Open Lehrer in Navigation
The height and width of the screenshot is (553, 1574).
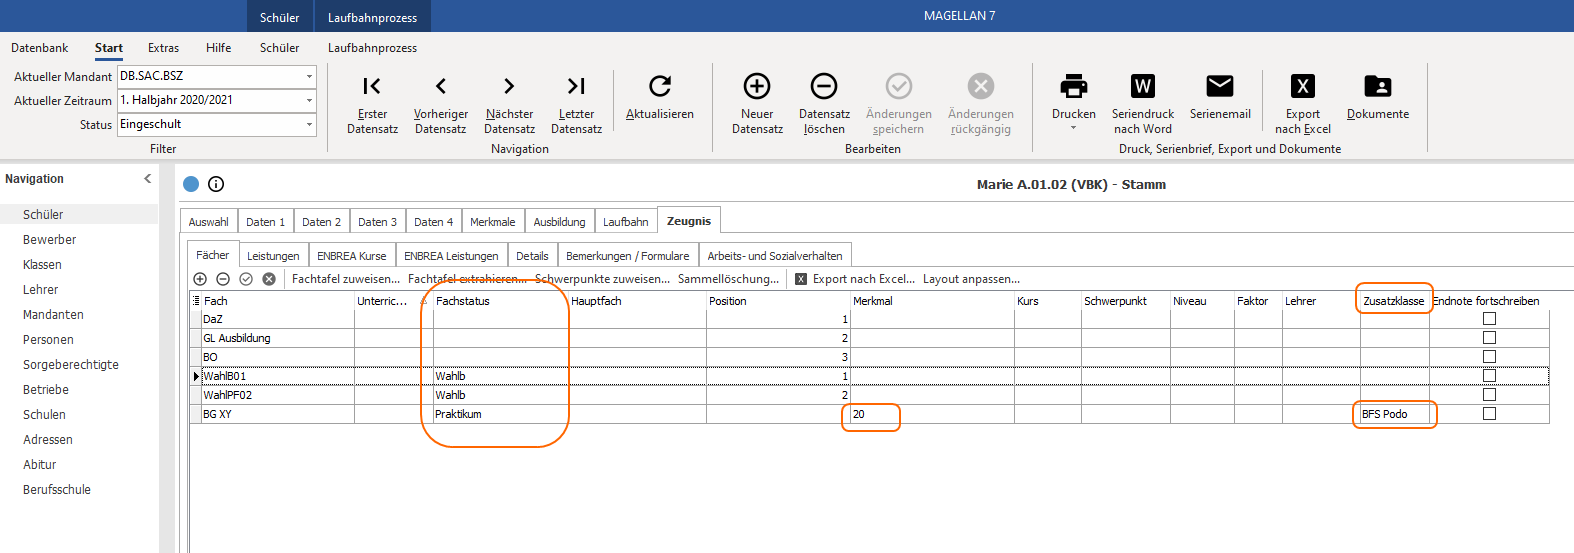(40, 290)
